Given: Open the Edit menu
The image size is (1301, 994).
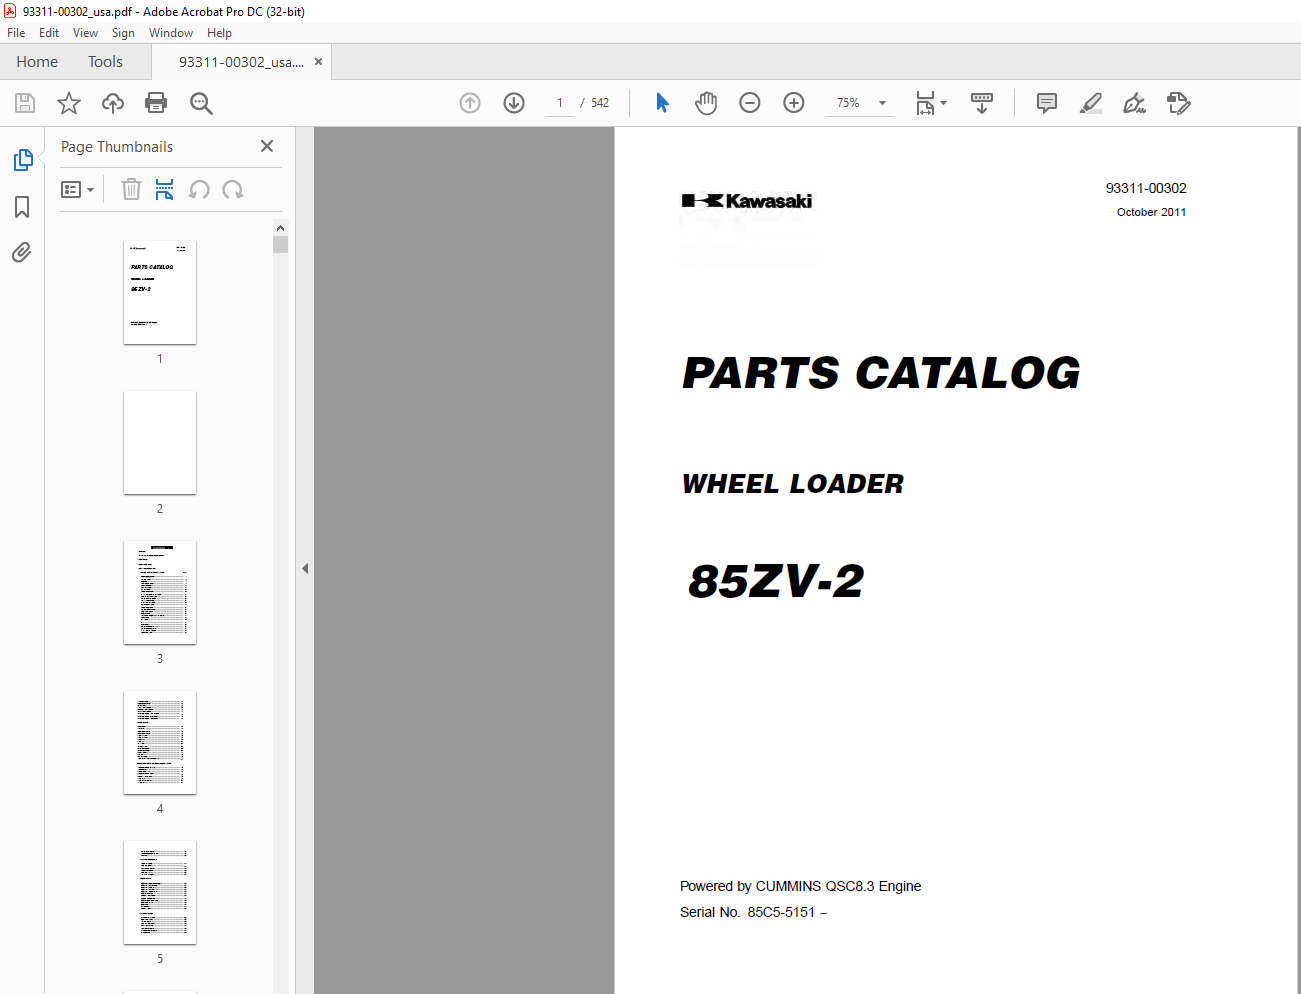Looking at the screenshot, I should tap(49, 33).
